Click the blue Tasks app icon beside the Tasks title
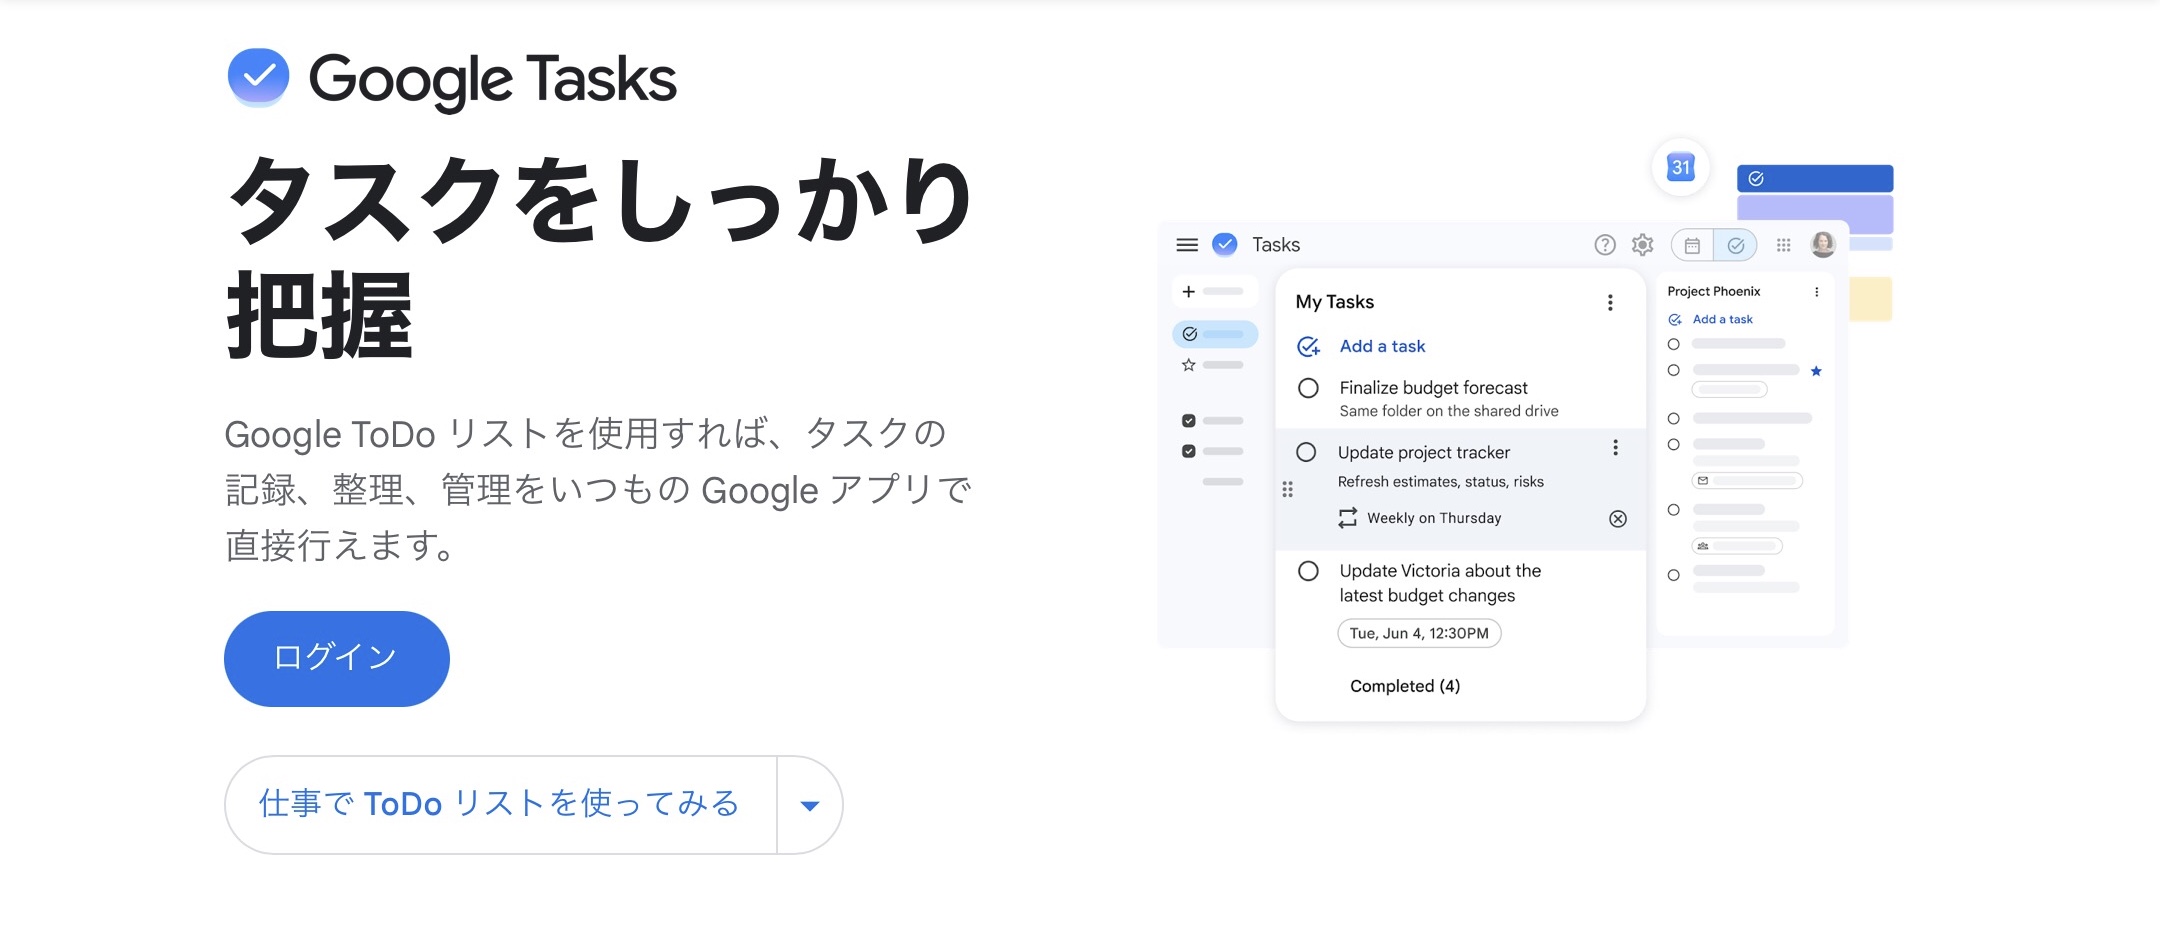This screenshot has width=2160, height=927. click(x=1225, y=244)
